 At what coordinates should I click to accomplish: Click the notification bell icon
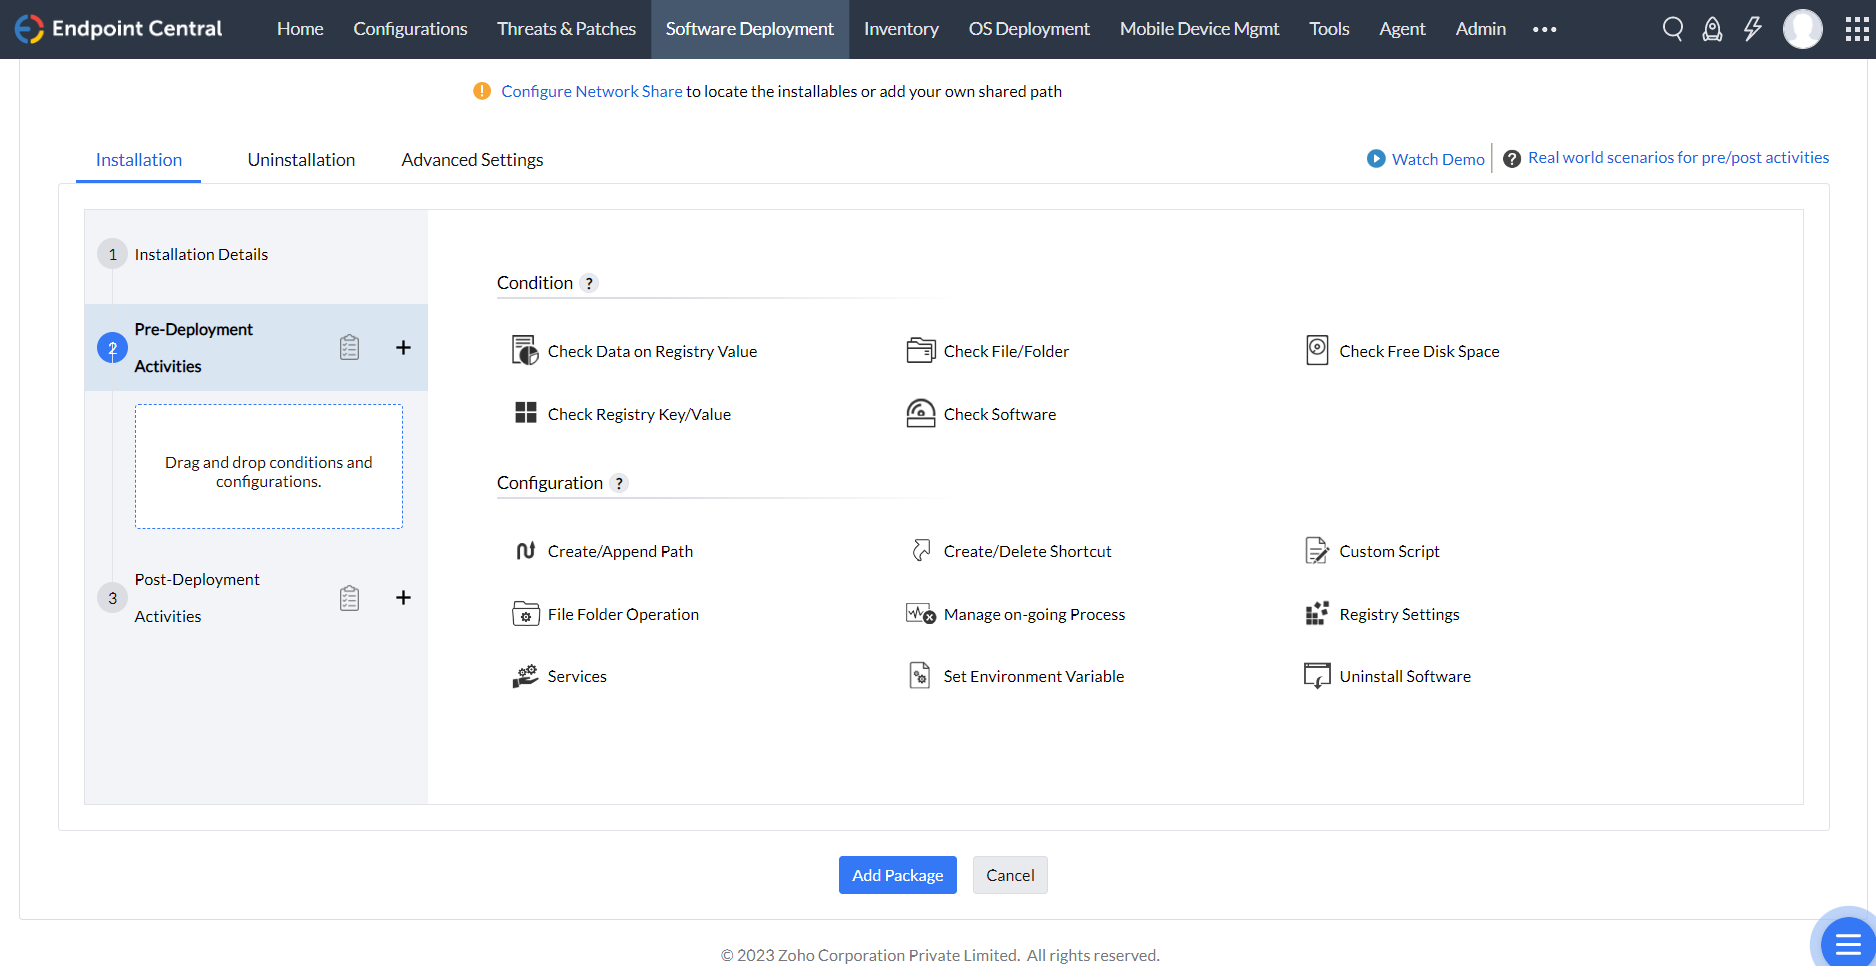(x=1712, y=29)
